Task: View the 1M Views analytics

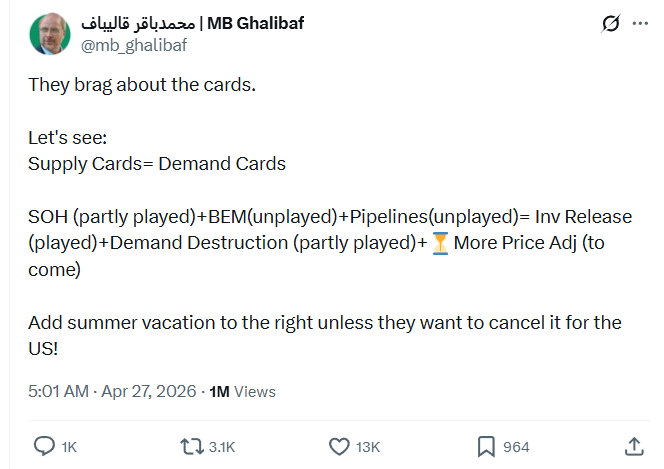Action: tap(243, 392)
